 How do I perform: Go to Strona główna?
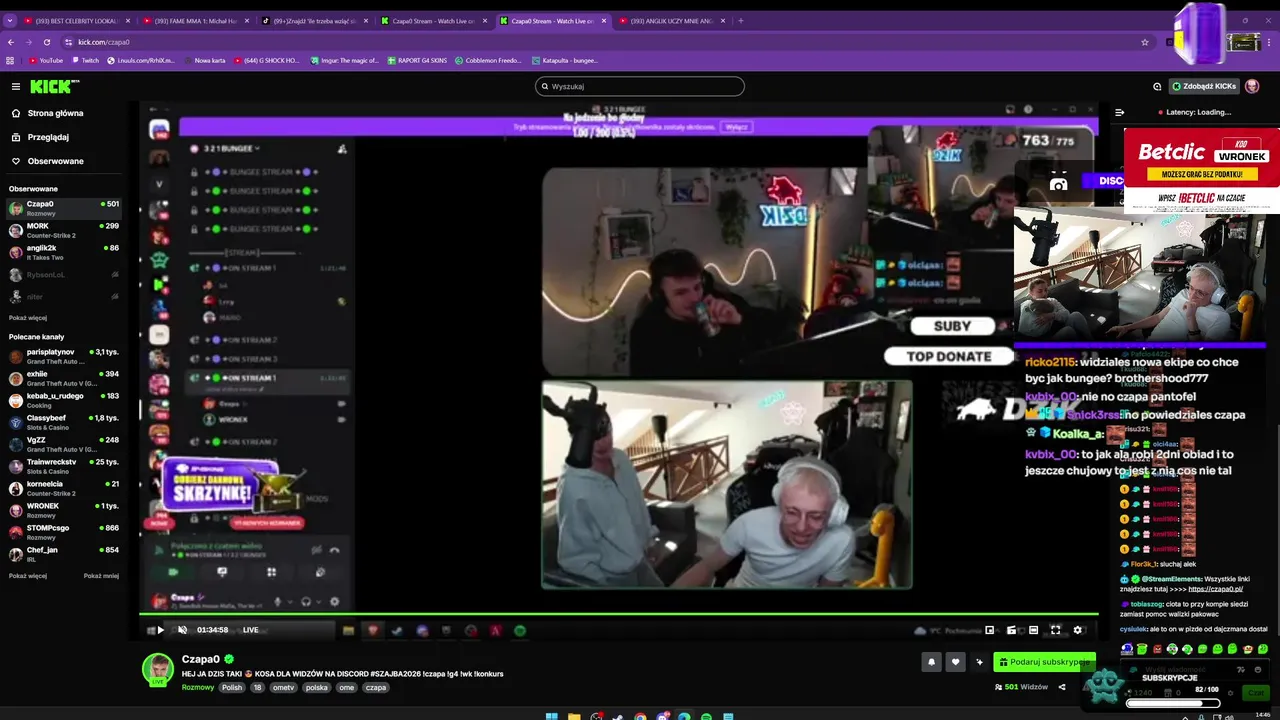click(x=55, y=113)
